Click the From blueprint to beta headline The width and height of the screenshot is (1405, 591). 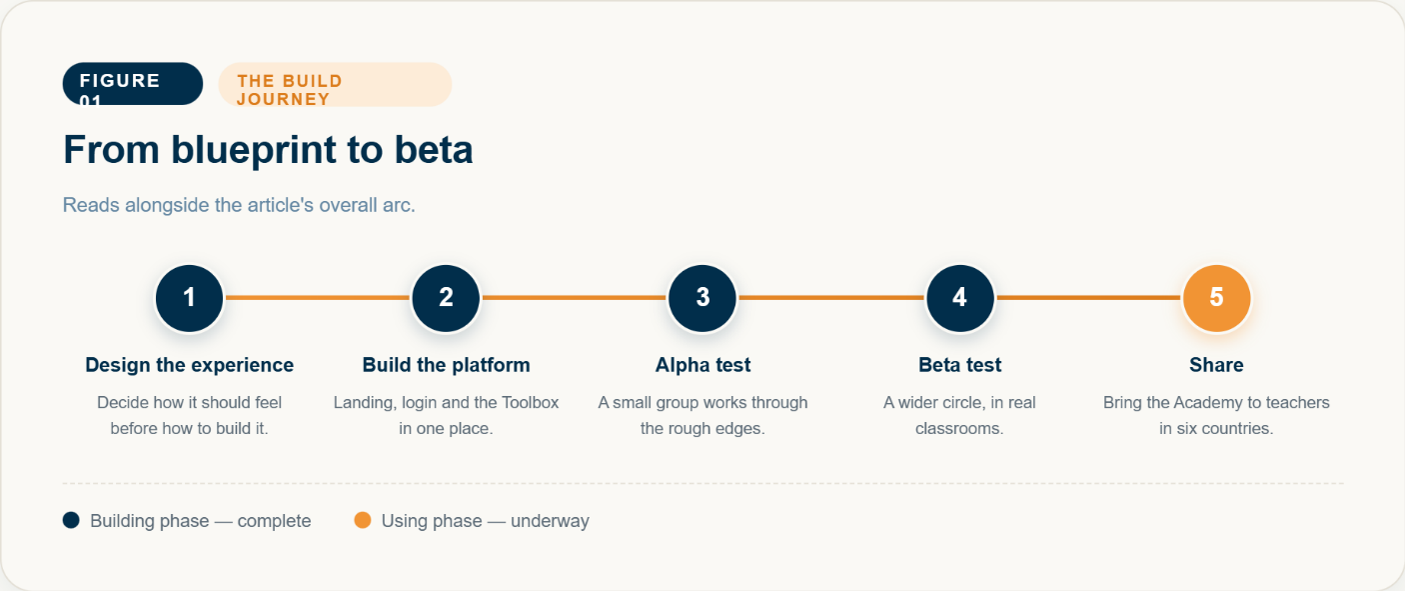[x=268, y=150]
